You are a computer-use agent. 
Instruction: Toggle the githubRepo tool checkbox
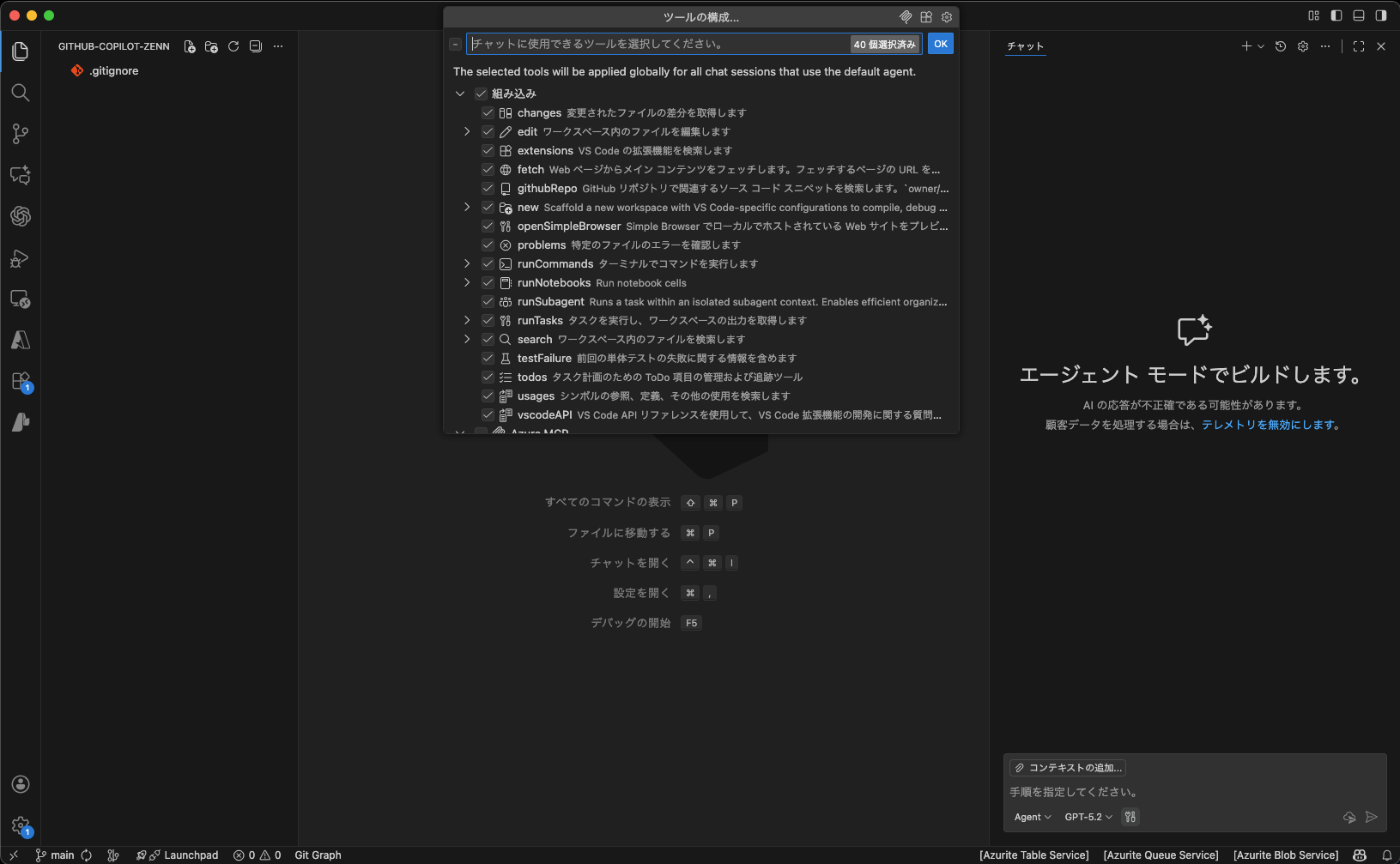pos(488,188)
